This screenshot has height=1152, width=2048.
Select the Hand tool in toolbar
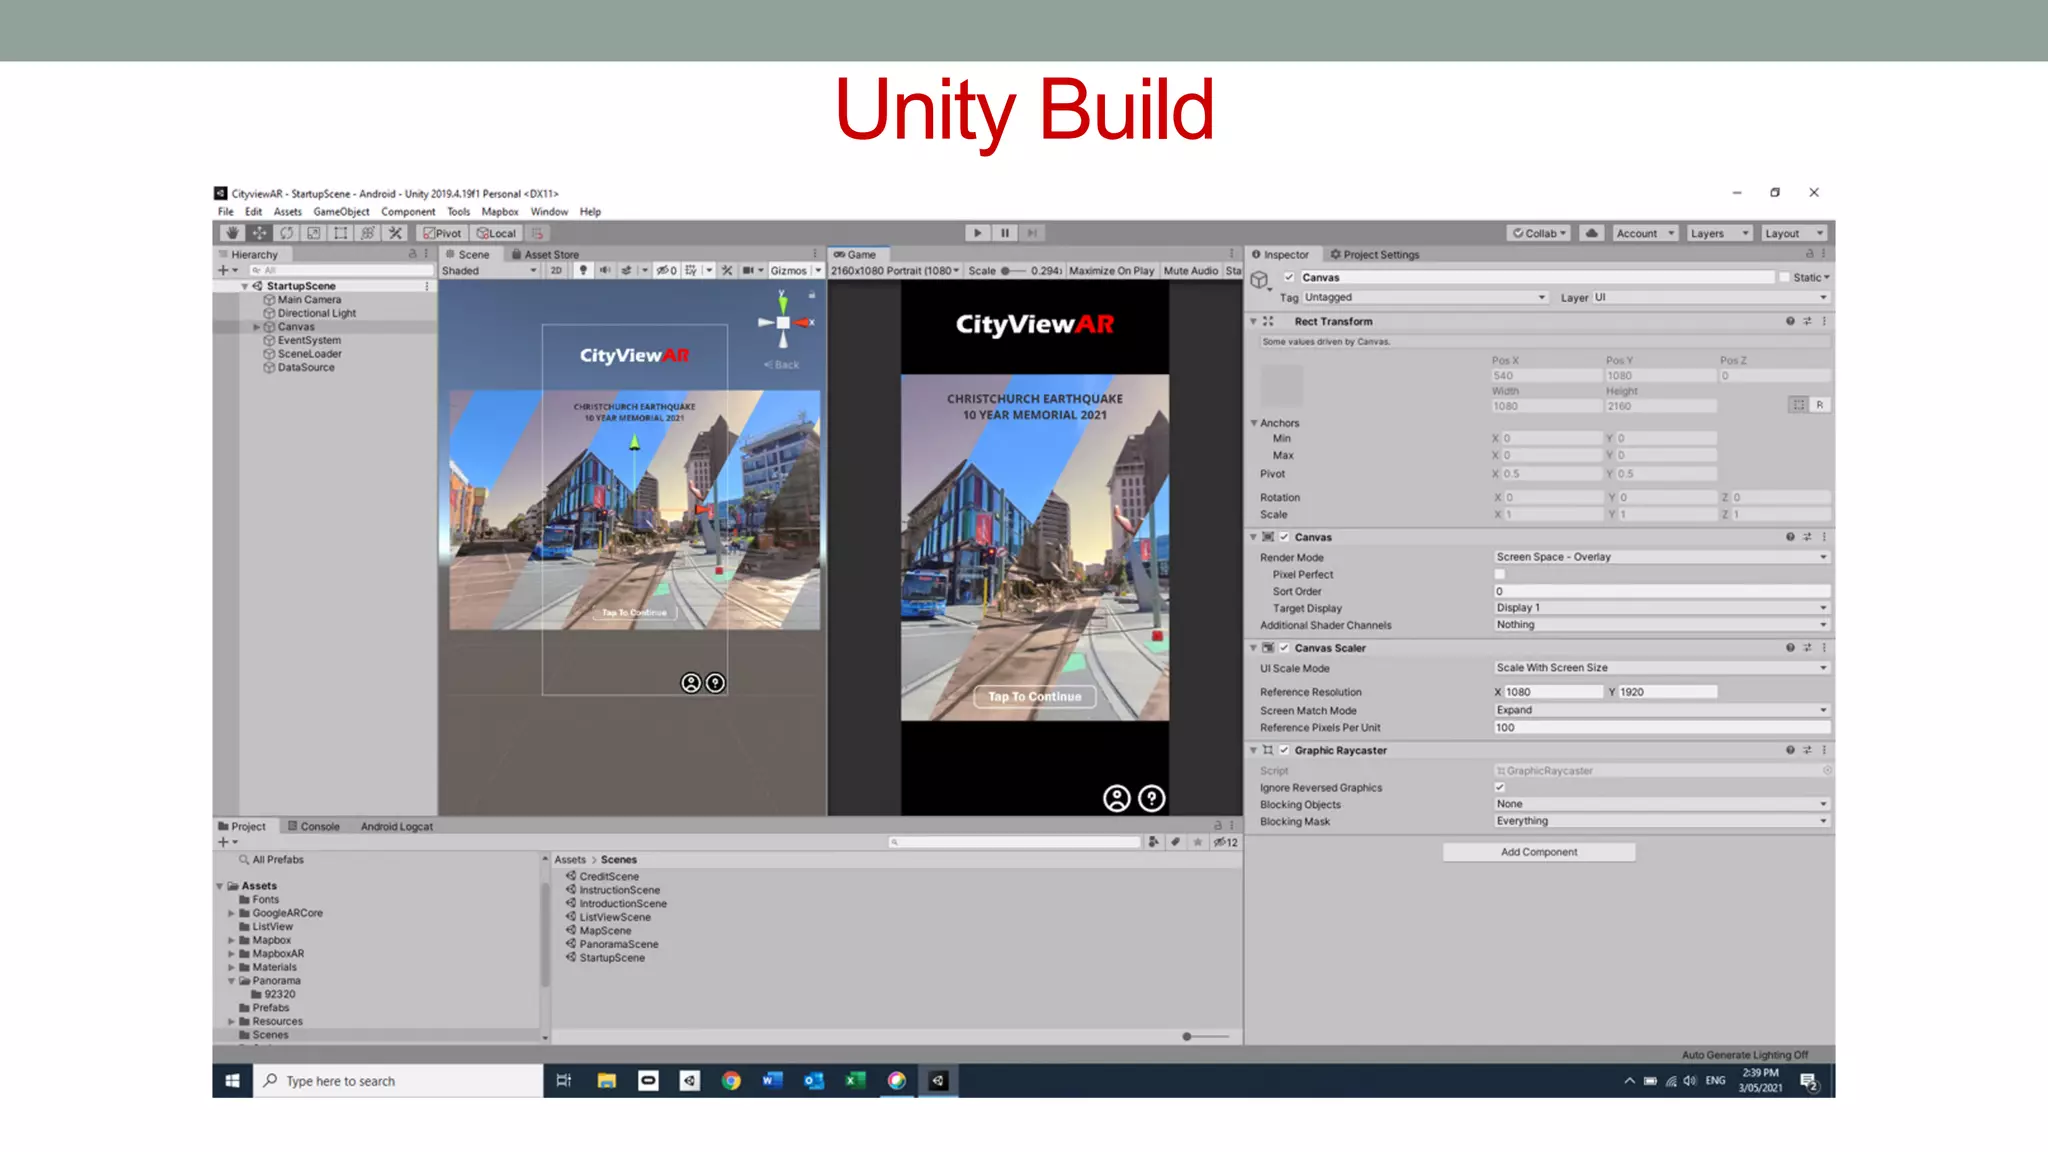click(x=232, y=233)
